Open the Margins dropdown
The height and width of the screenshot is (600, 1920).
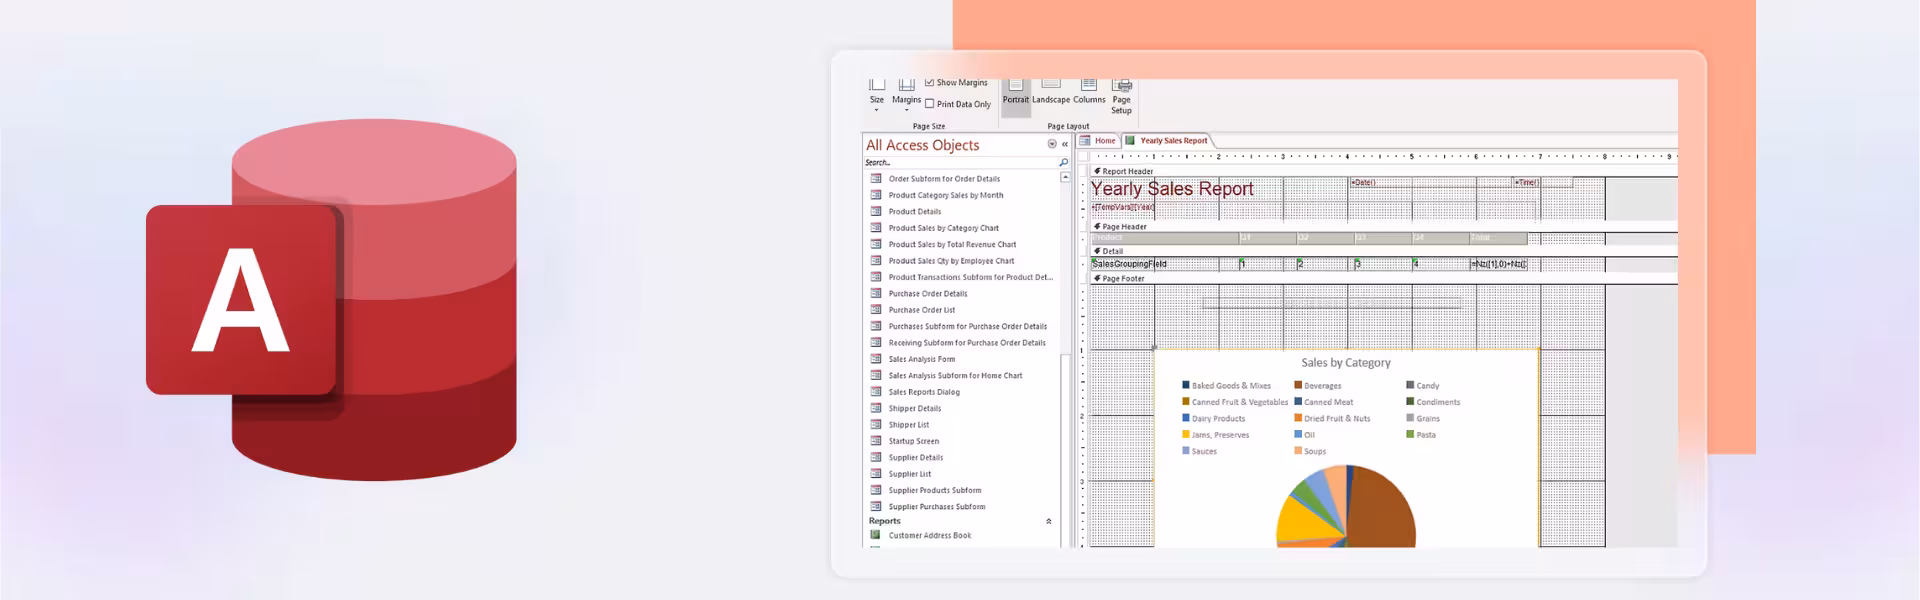tap(906, 95)
